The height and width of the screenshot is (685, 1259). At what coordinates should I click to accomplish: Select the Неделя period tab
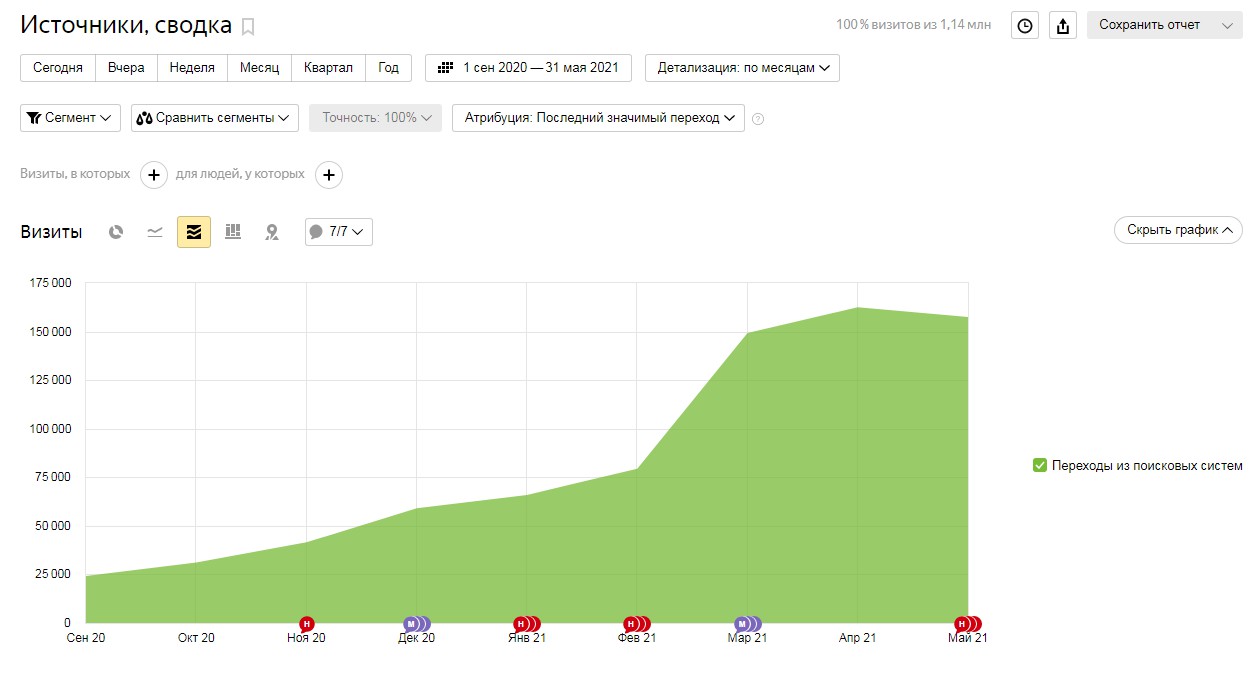pyautogui.click(x=192, y=68)
